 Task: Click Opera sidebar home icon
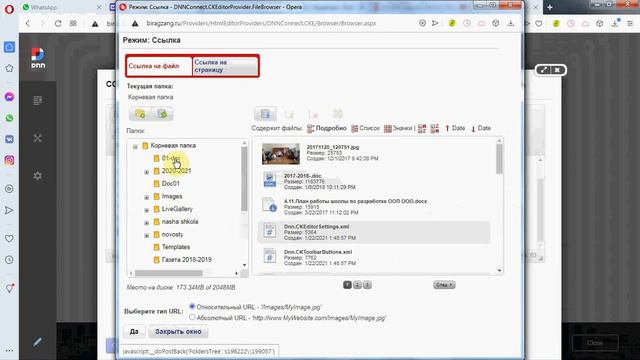9,47
